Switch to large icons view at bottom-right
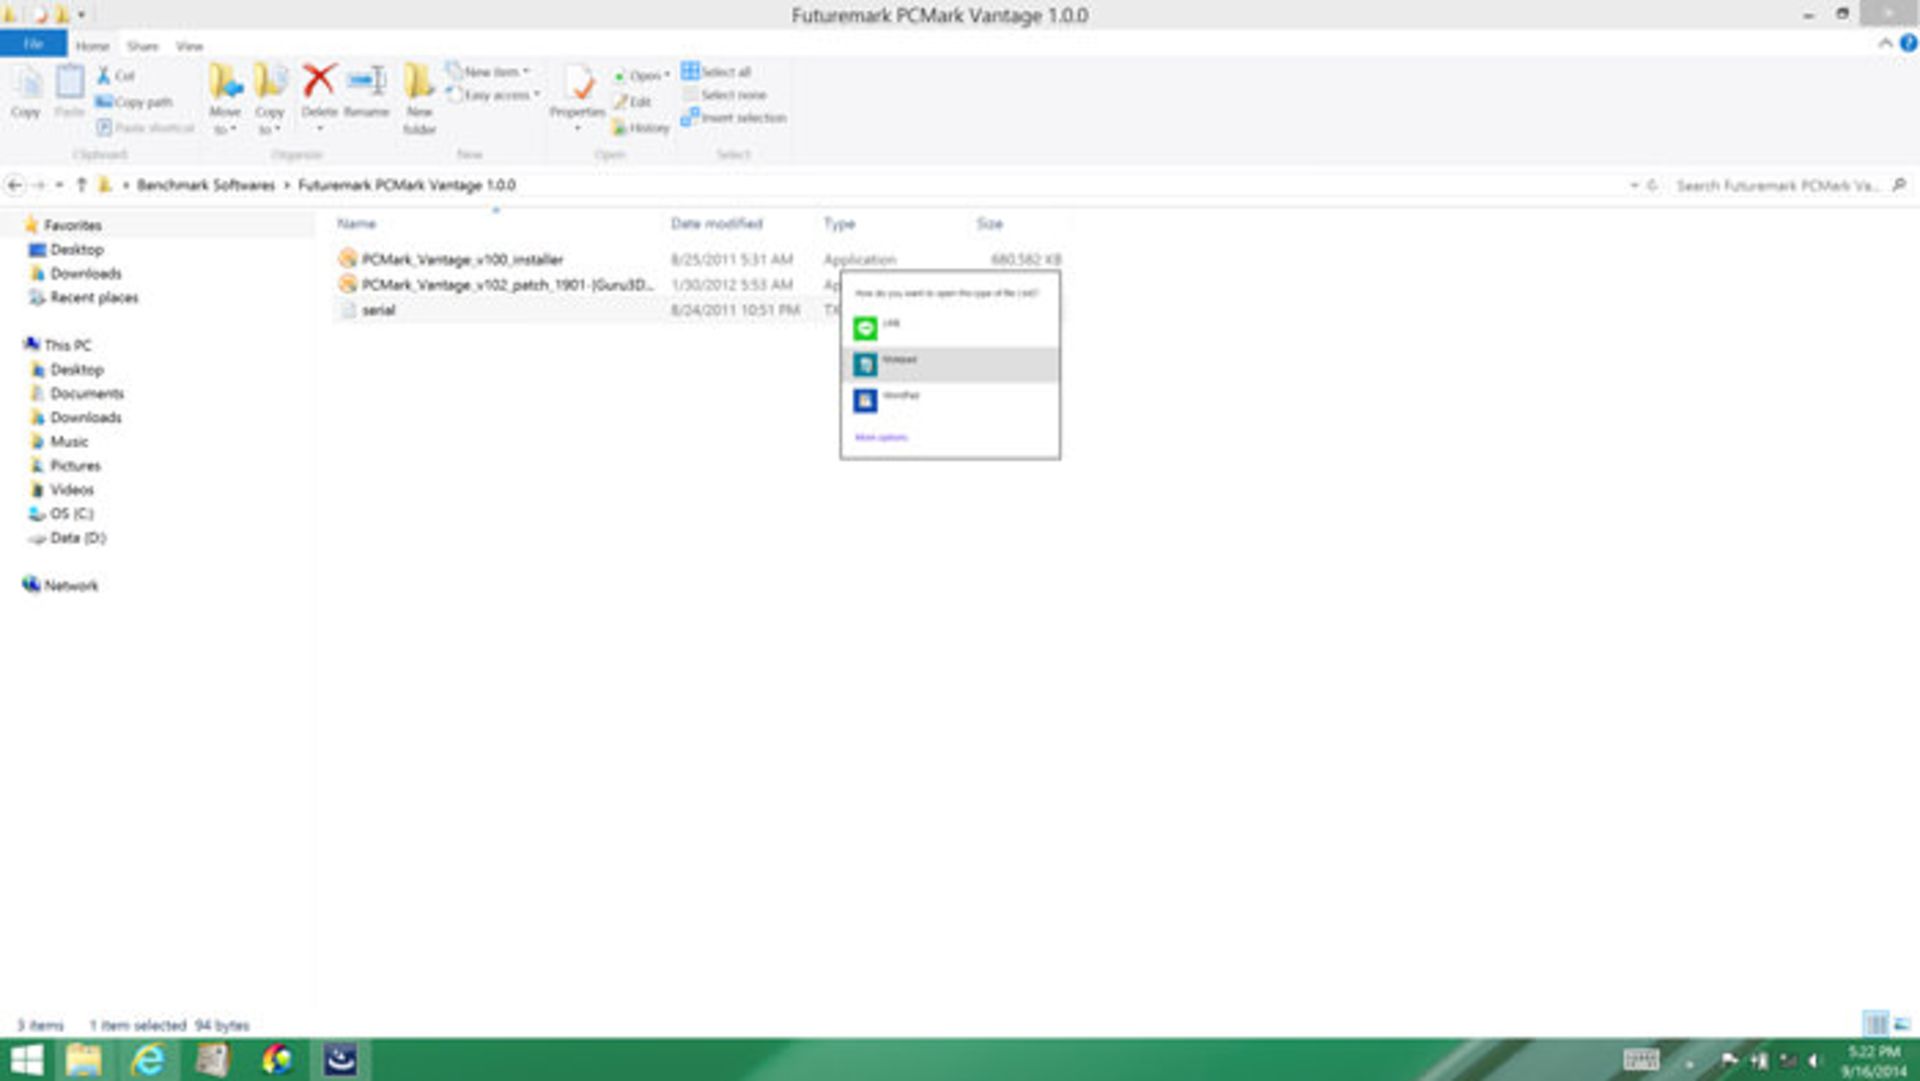Viewport: 1920px width, 1081px height. (1901, 1024)
